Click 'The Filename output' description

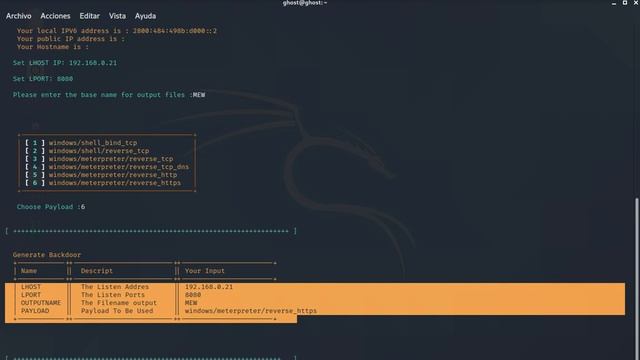coord(119,303)
